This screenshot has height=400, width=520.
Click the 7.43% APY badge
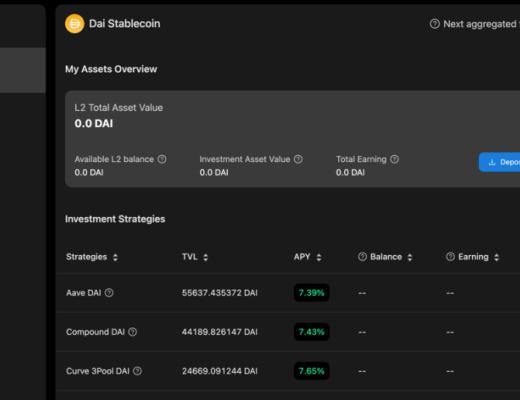pos(311,332)
